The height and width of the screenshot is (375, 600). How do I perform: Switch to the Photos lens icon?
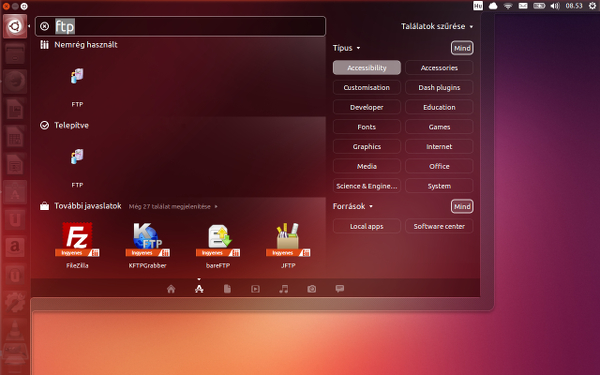coord(311,289)
